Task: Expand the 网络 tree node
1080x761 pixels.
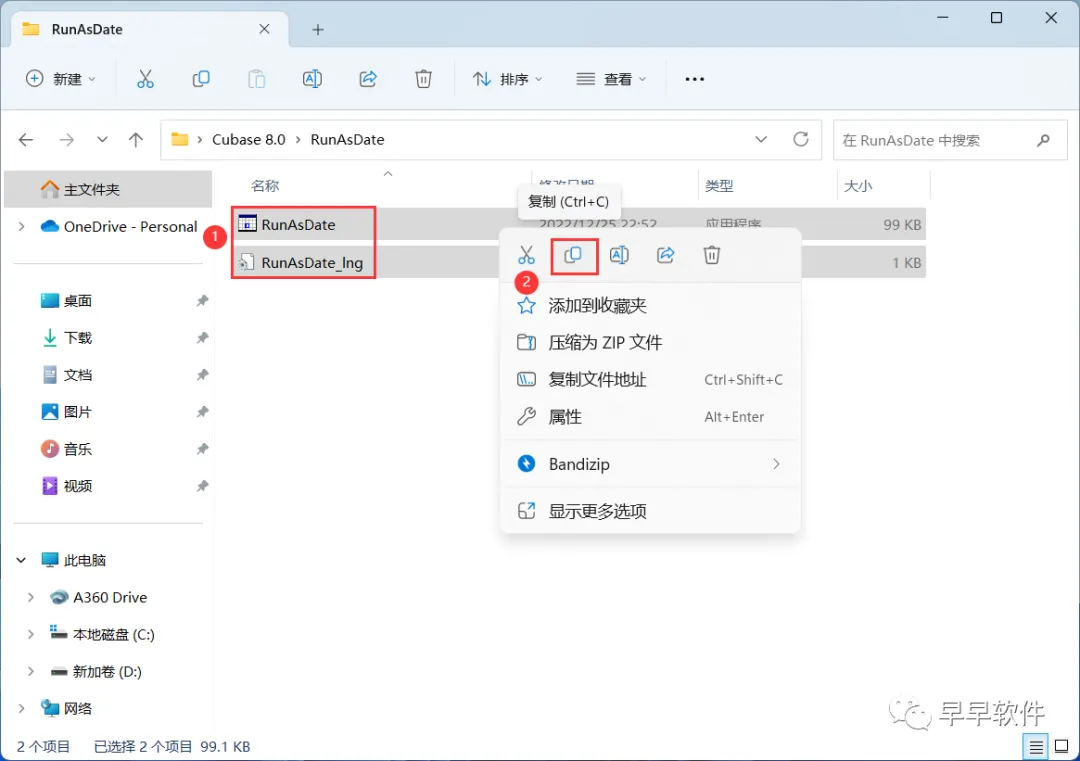Action: tap(22, 709)
